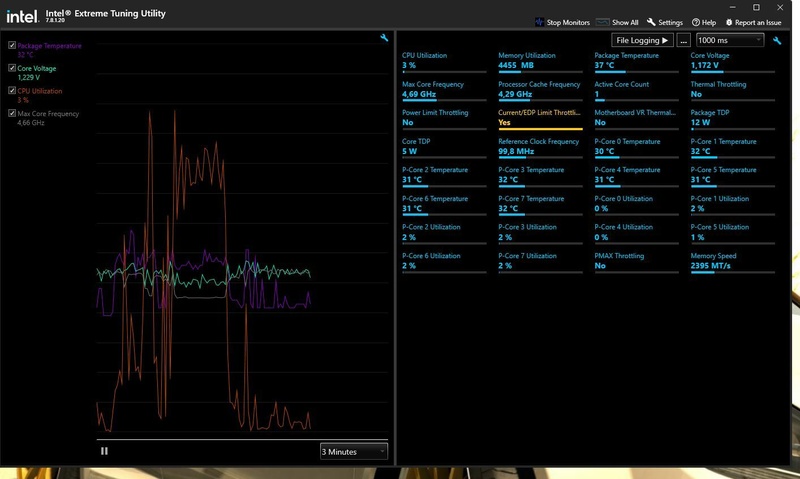Select Motherboard VR Thermal tile
800x479 pixels.
[x=636, y=119]
